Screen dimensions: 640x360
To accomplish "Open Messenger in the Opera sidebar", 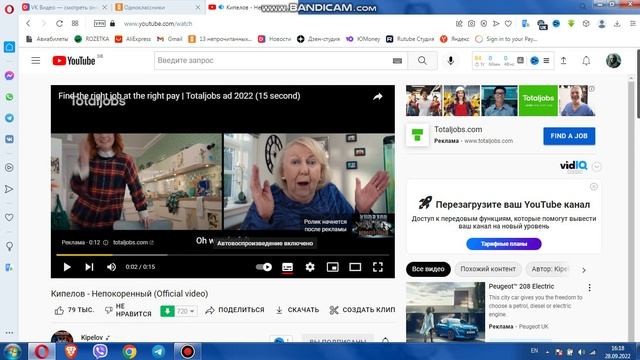I will click(9, 76).
